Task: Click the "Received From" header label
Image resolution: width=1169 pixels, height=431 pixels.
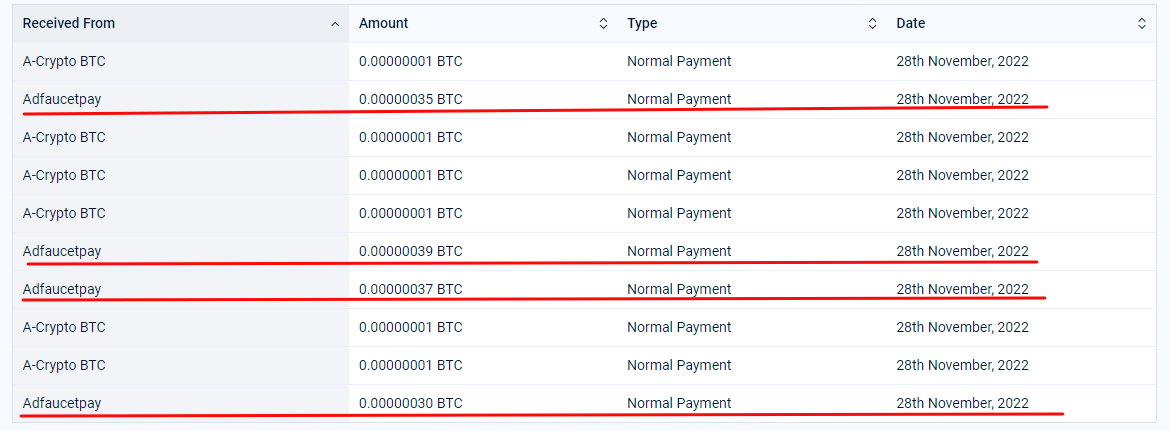Action: (69, 23)
